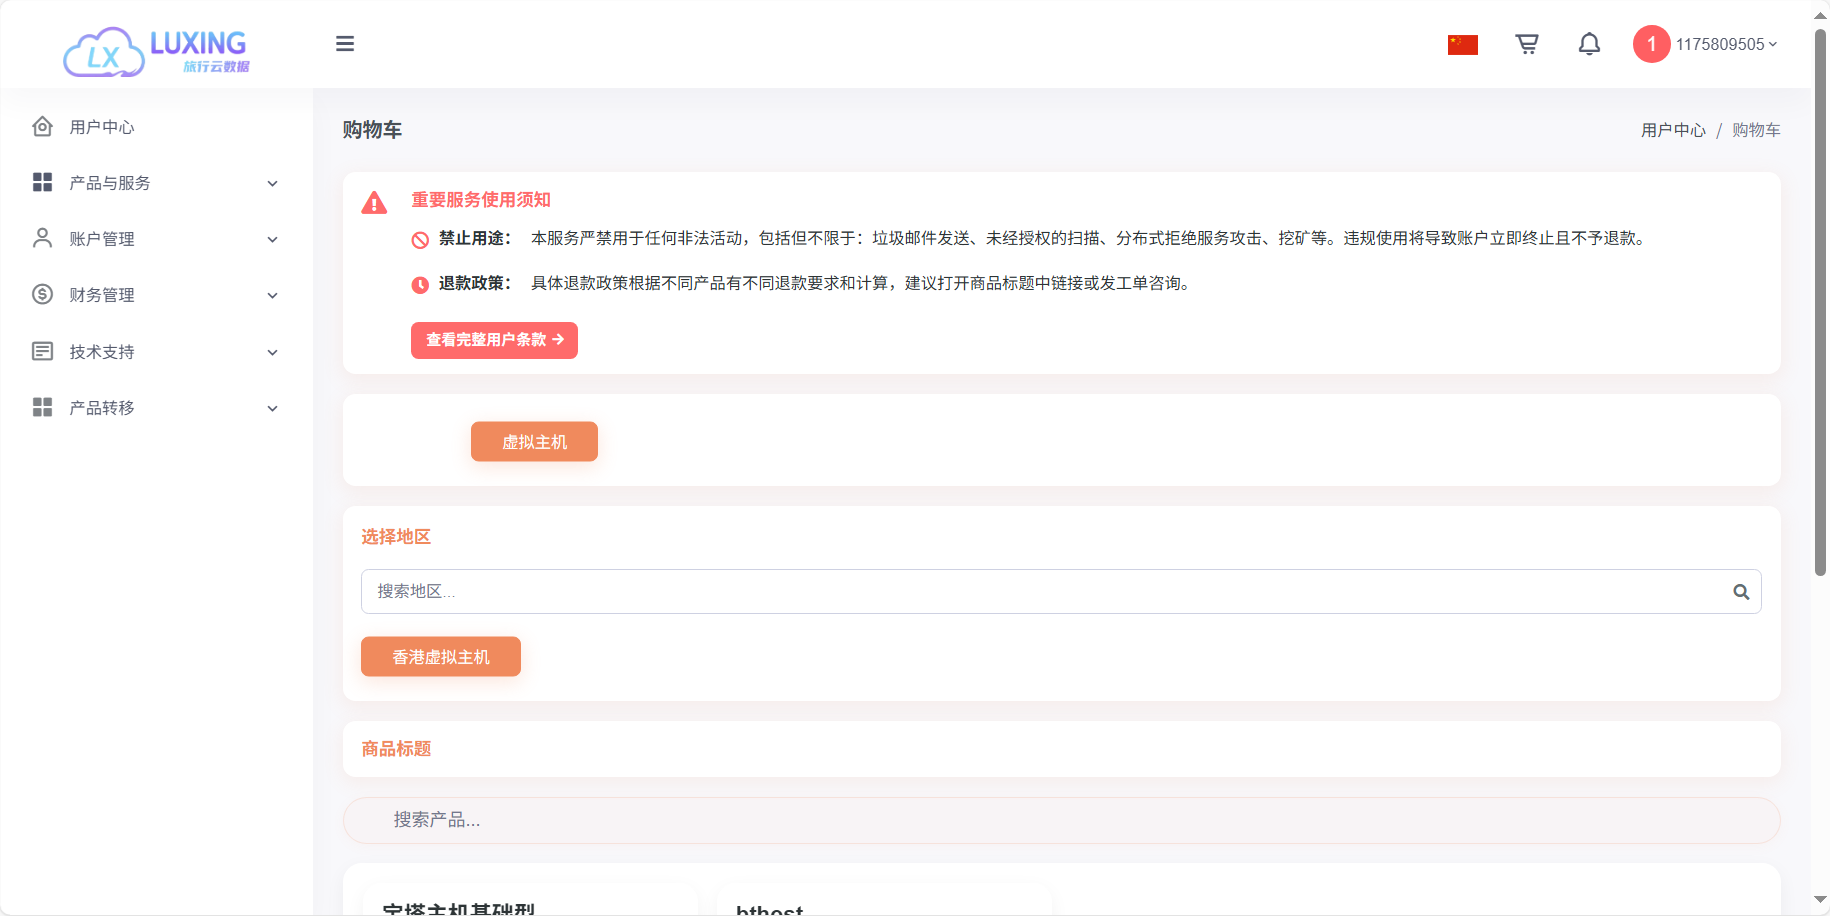Select the 香港虚拟主机 region button
This screenshot has width=1830, height=916.
441,657
